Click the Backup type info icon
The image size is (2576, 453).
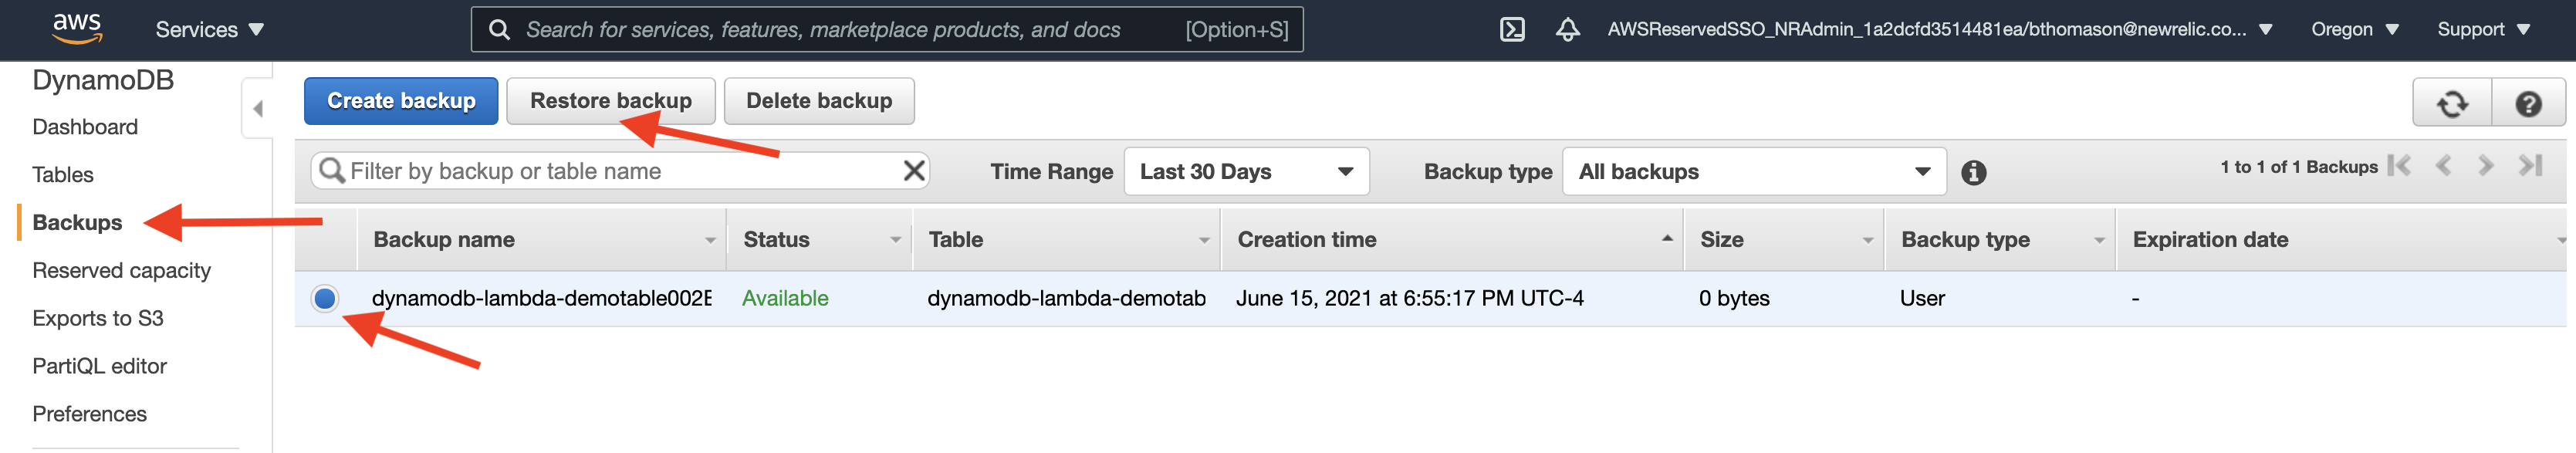(x=1973, y=172)
